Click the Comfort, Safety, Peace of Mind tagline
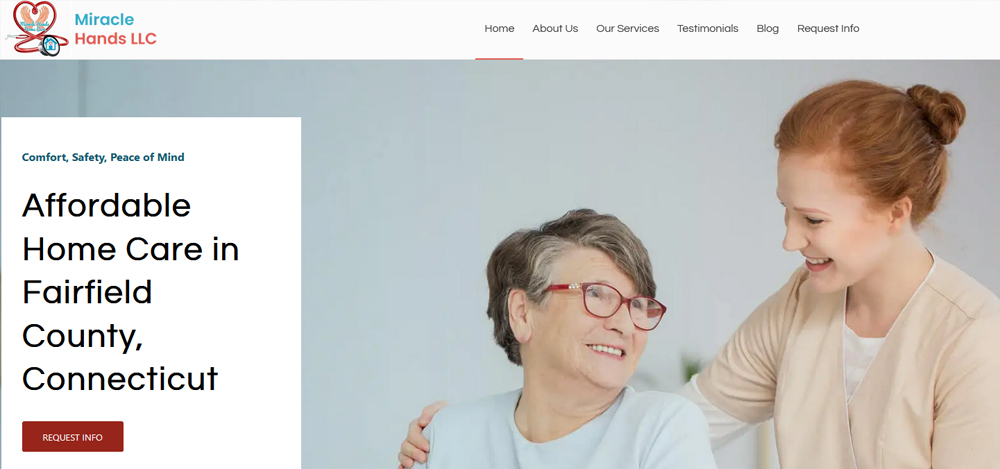This screenshot has width=1000, height=469. coord(103,157)
